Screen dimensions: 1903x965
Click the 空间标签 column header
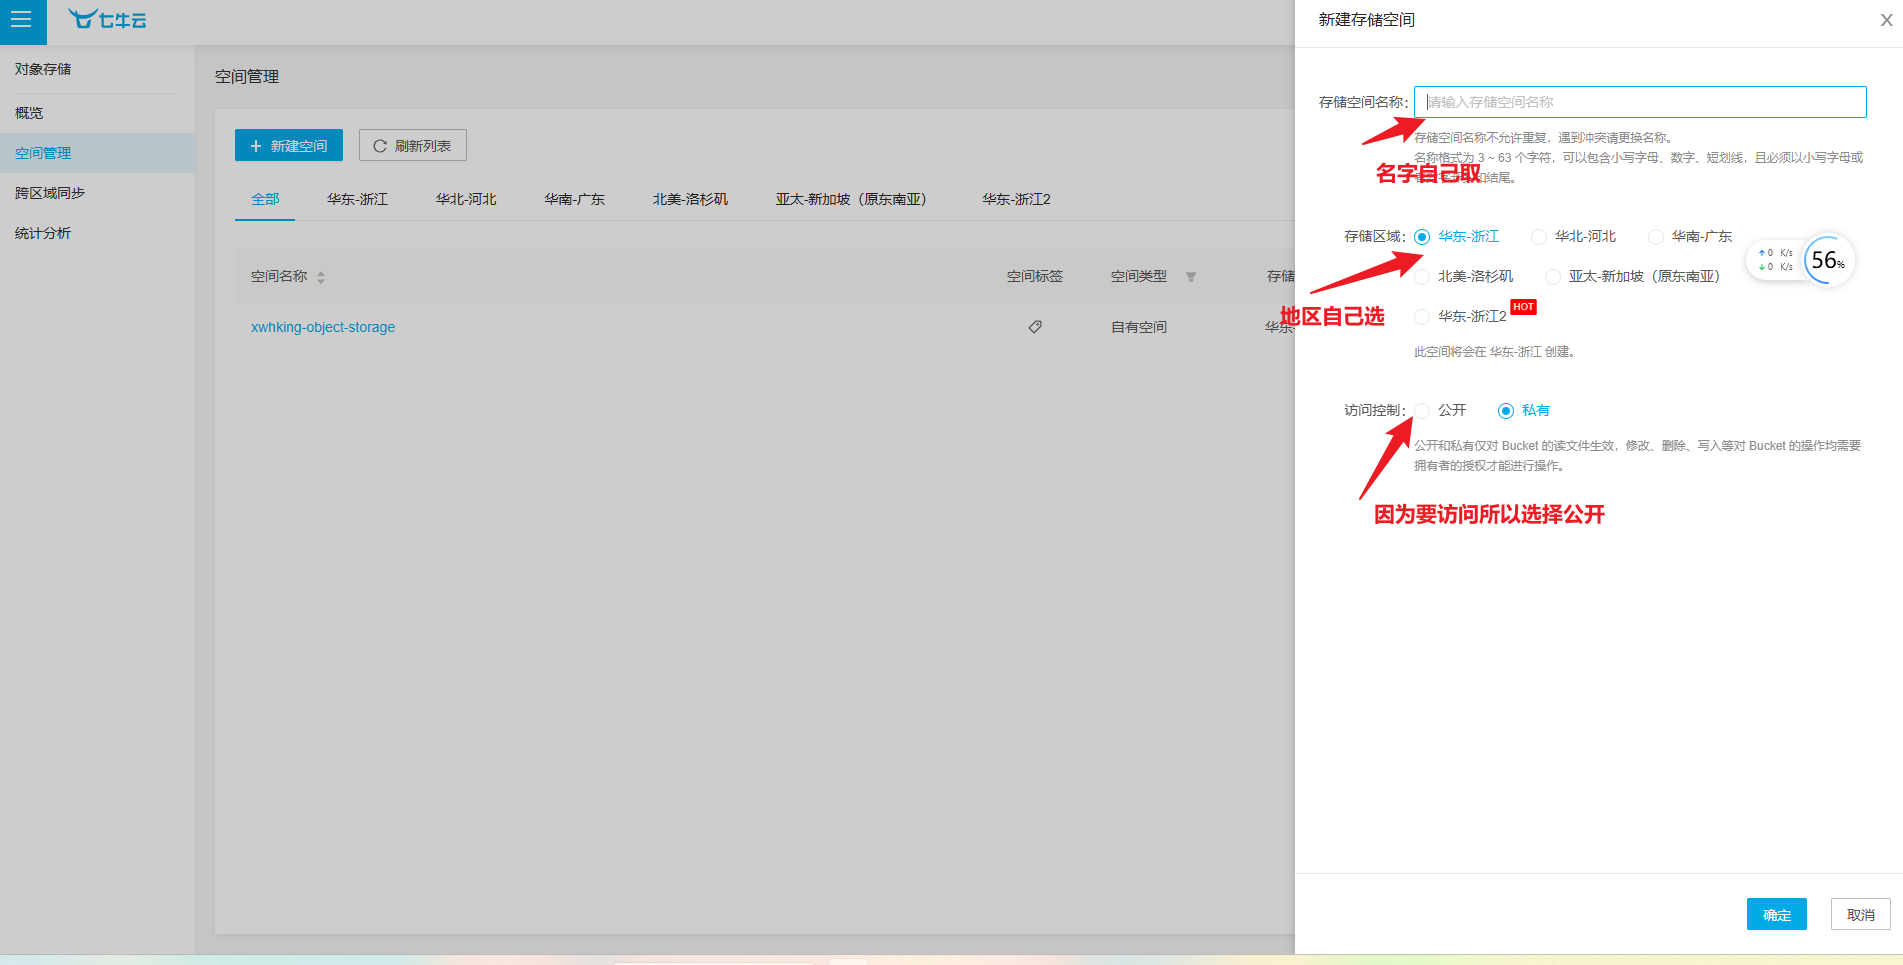click(1035, 276)
